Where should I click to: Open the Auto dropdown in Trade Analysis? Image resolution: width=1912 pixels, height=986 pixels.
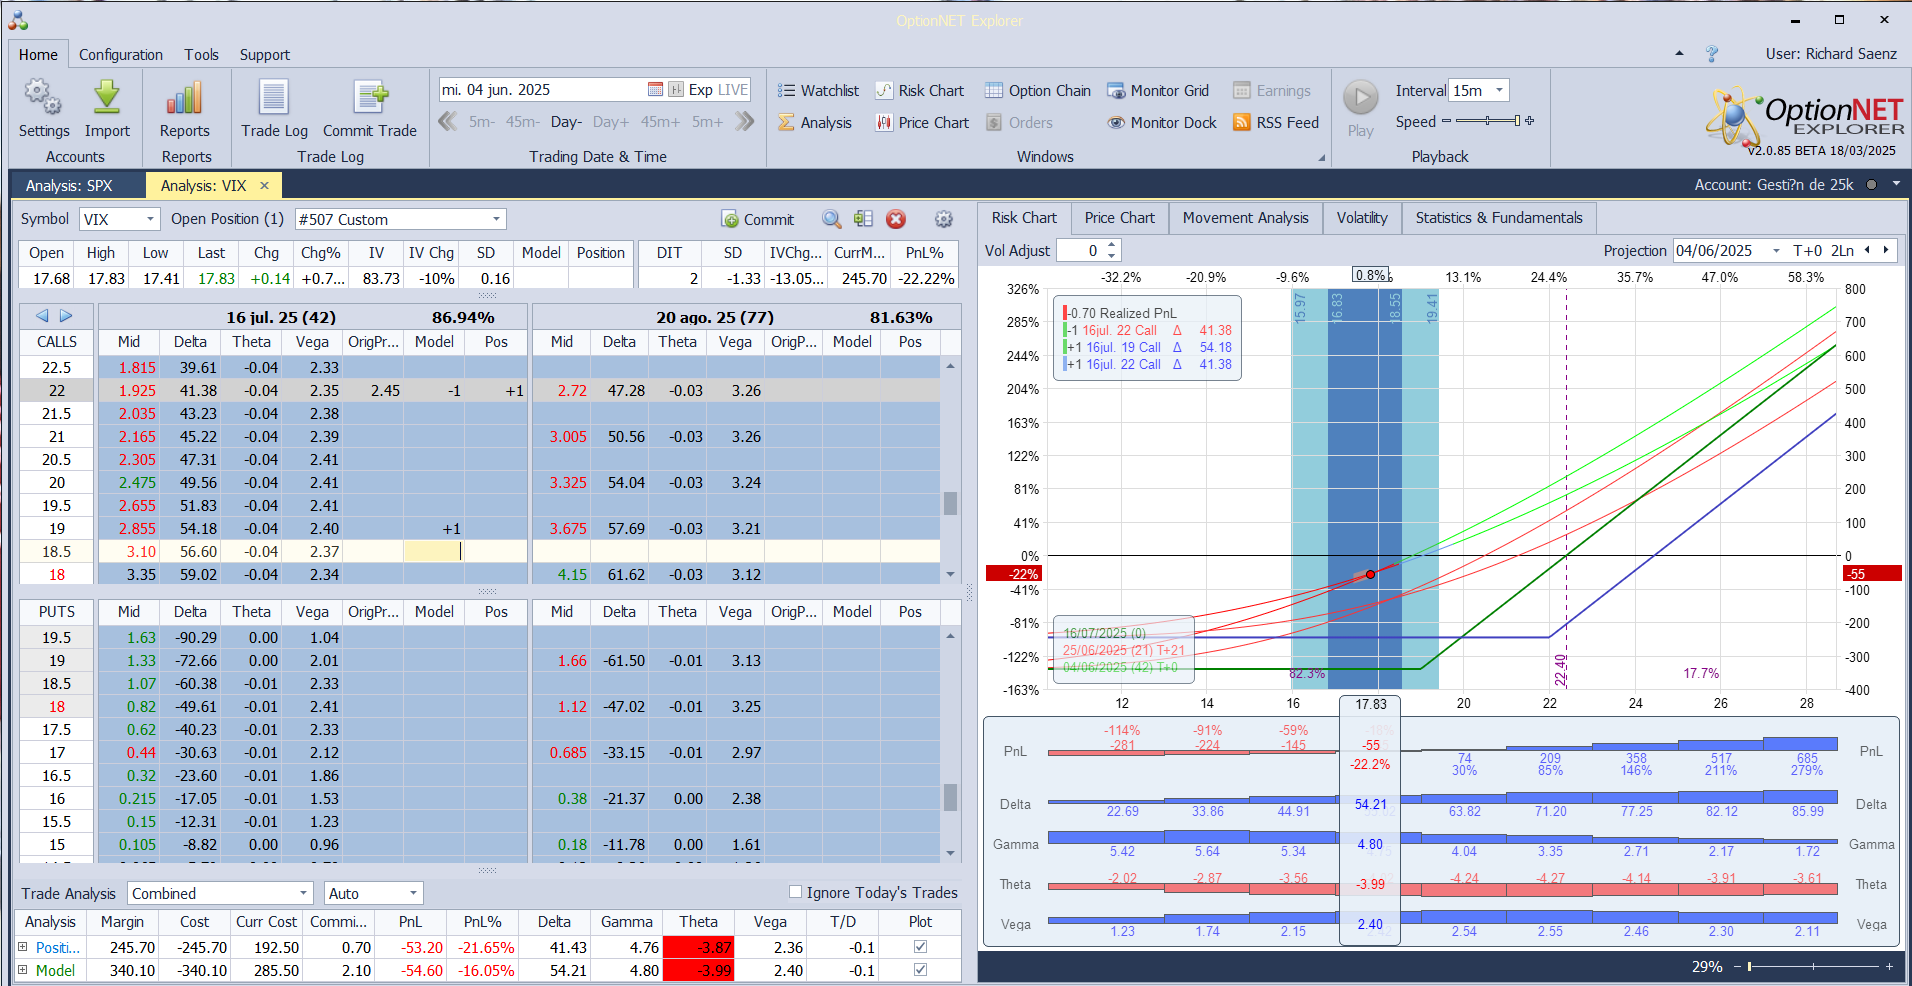413,893
